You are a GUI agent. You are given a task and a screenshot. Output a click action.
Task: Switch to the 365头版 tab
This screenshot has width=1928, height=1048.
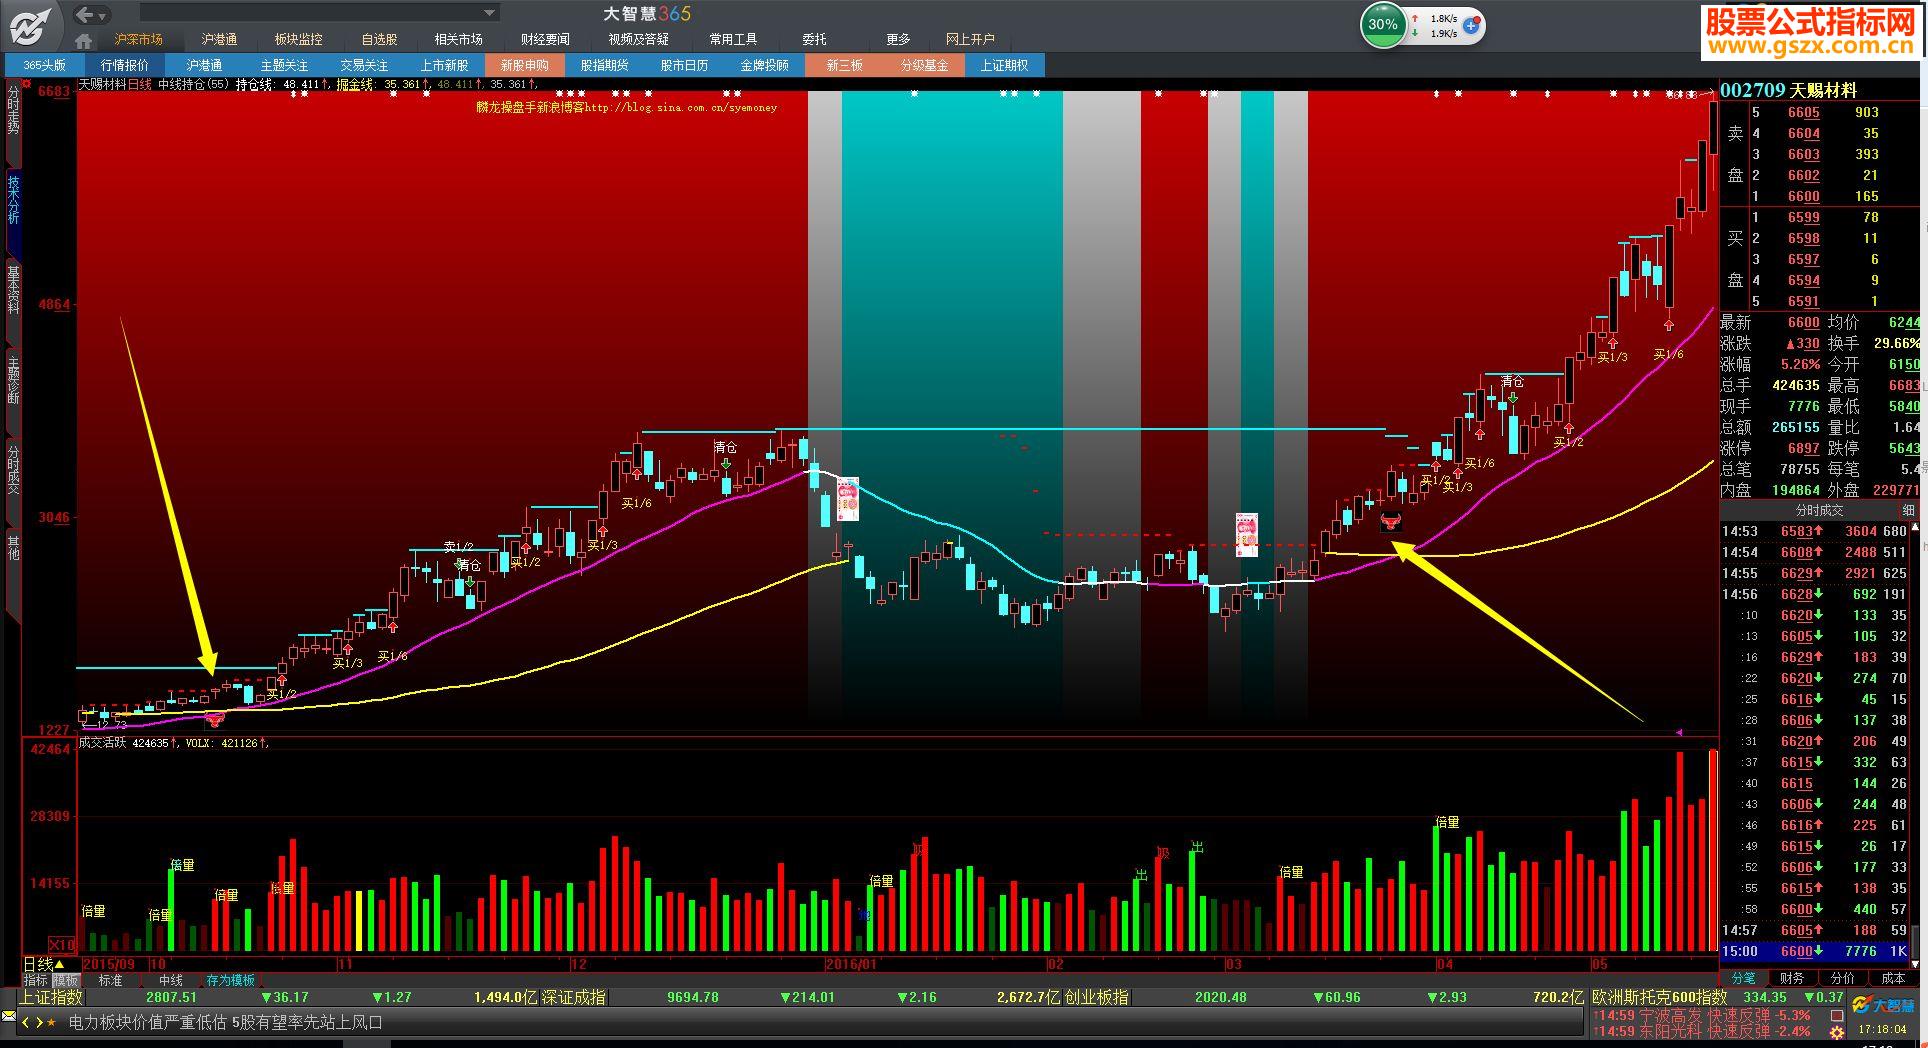click(45, 65)
